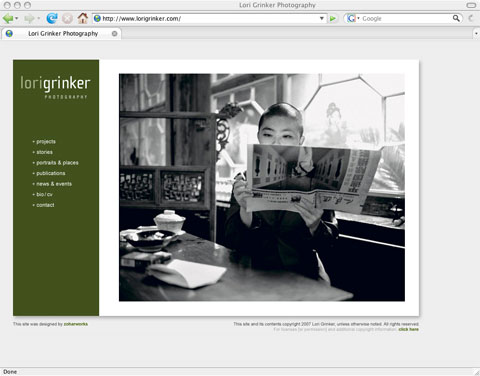Select the Lori Grinker Photography tab
This screenshot has height=376, width=480.
(62, 33)
